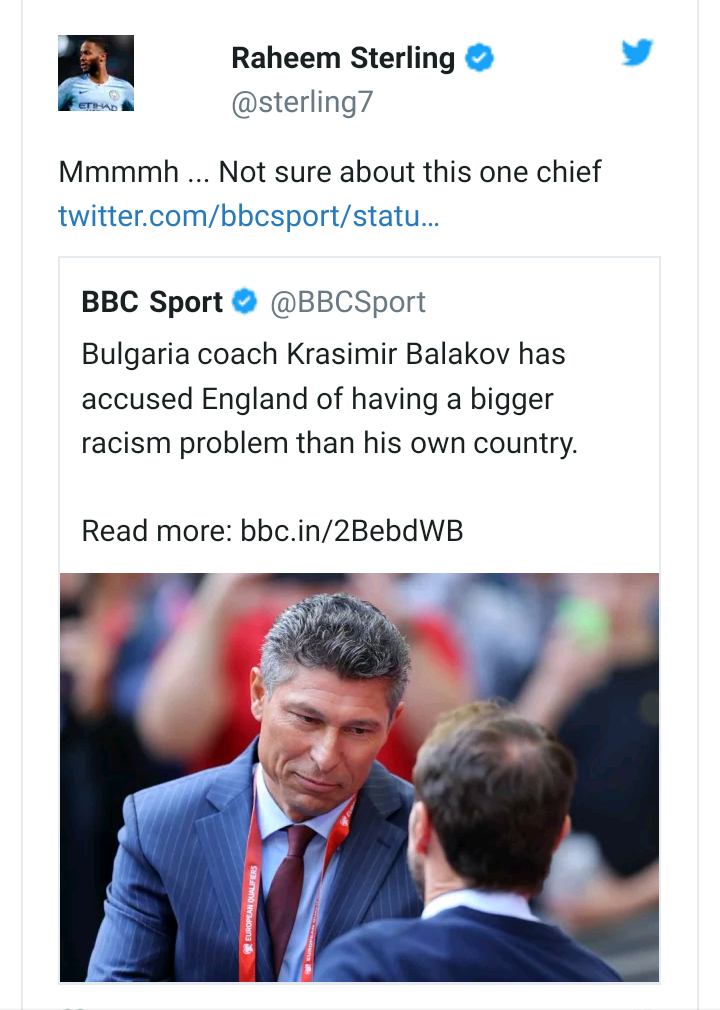Screen dimensions: 720x1010
Task: Open the bbc.in/2BebdWB link
Action: click(351, 530)
